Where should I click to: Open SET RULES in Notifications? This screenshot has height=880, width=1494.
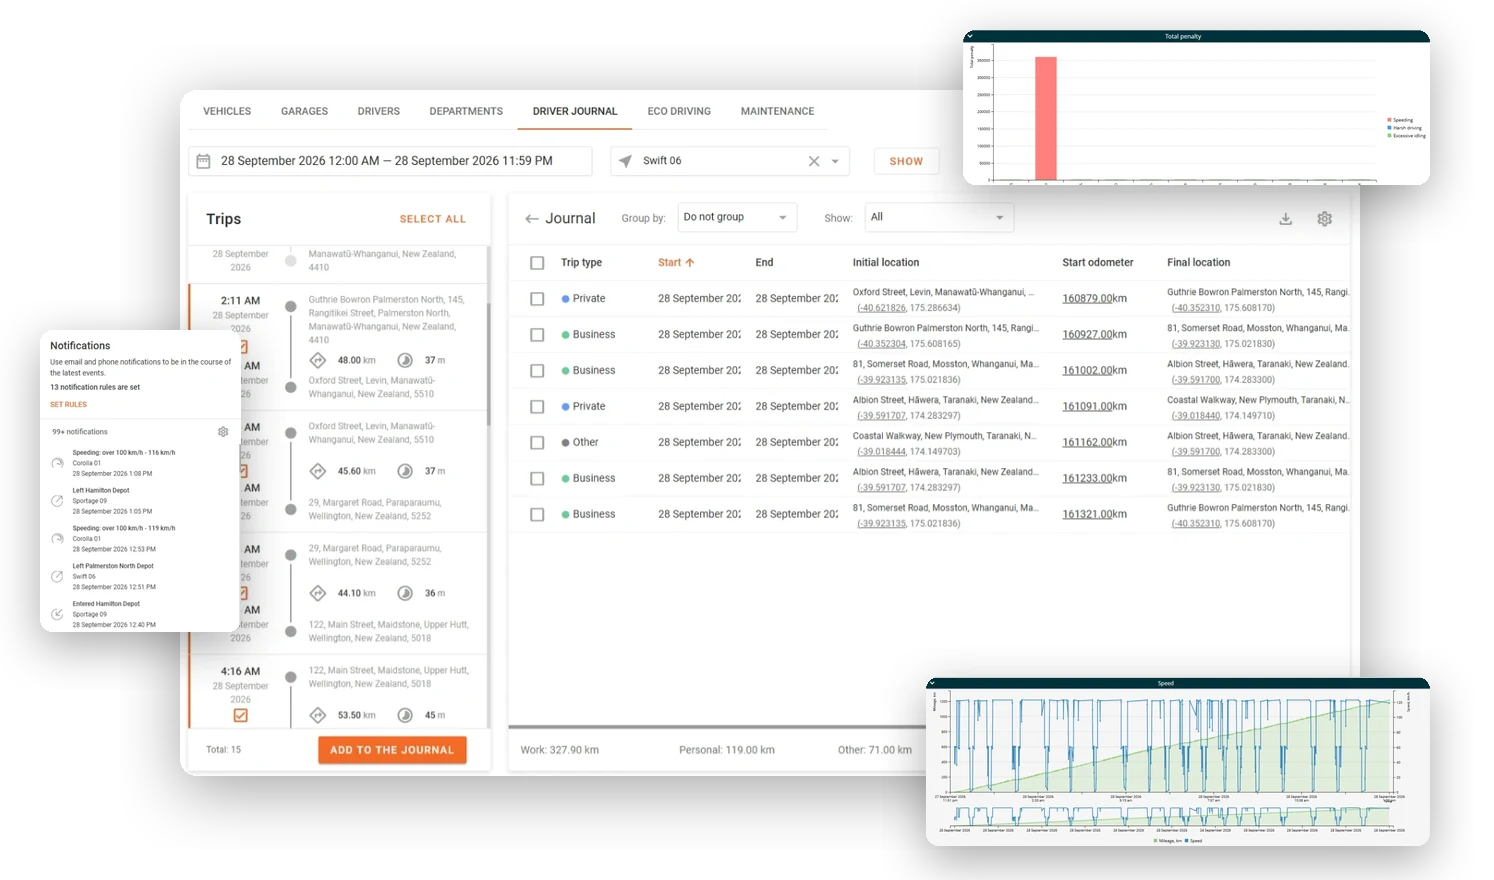click(69, 405)
